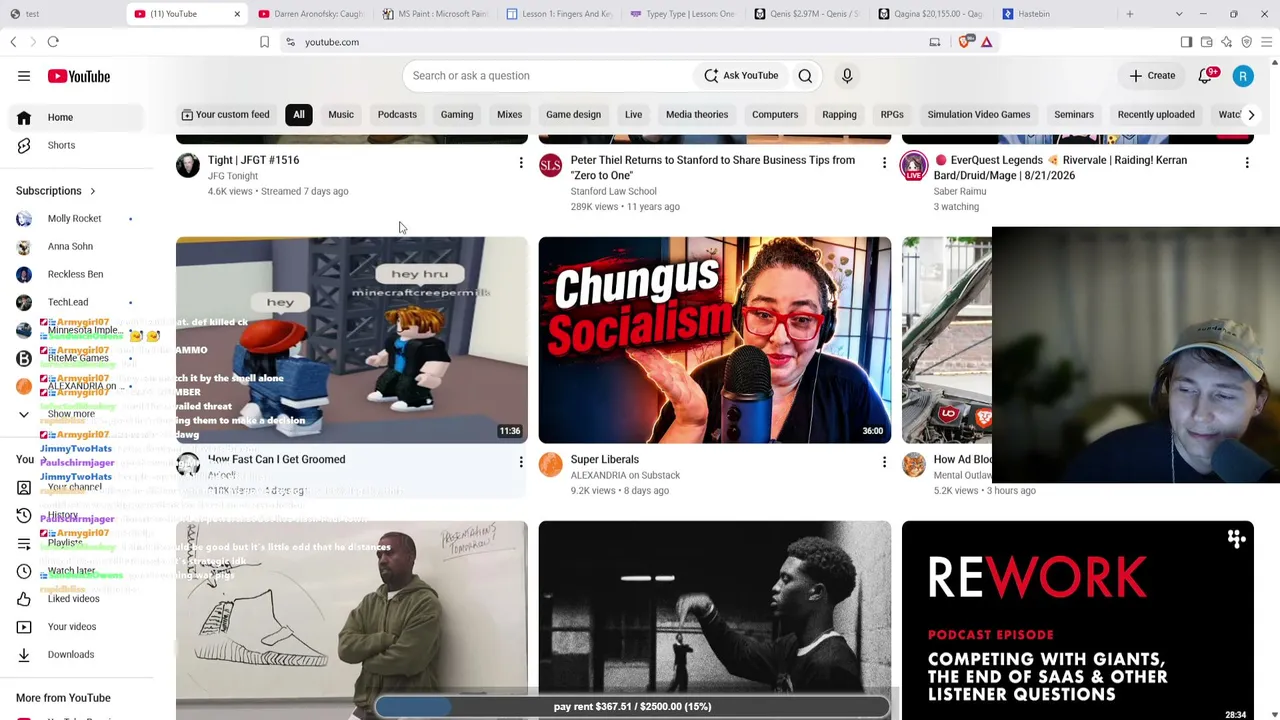Click the Stanford Law School channel avatar
The height and width of the screenshot is (720, 1280).
551,166
